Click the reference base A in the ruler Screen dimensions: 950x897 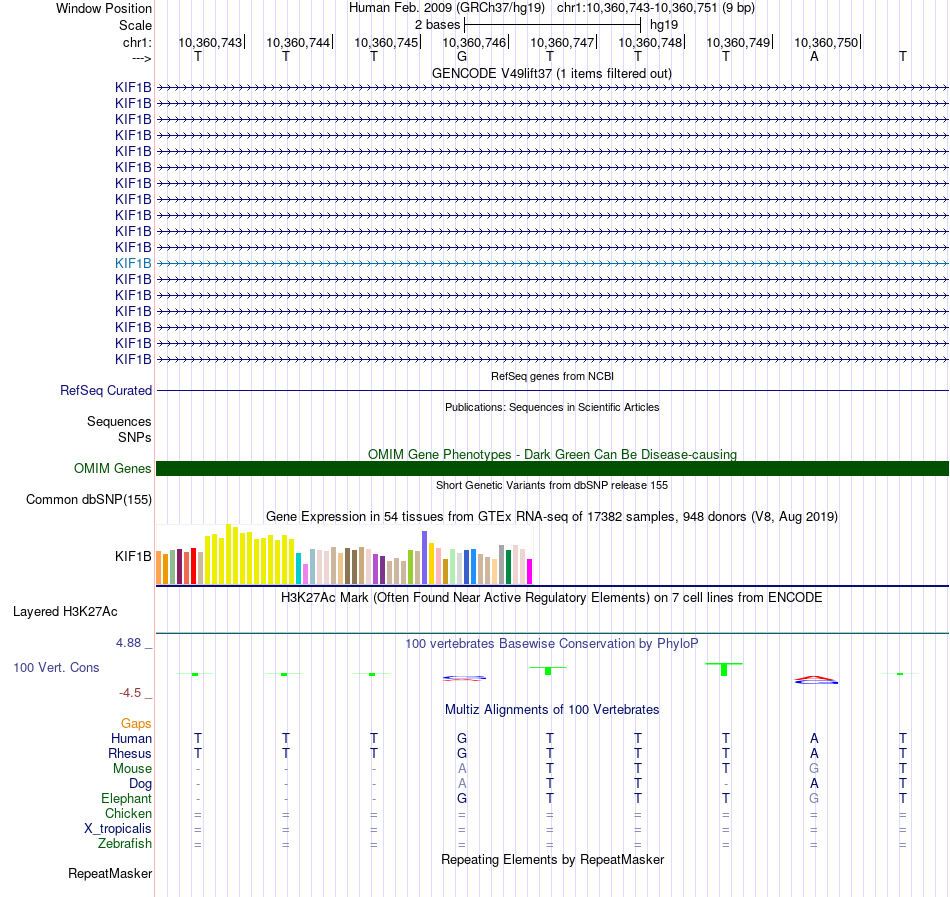814,56
